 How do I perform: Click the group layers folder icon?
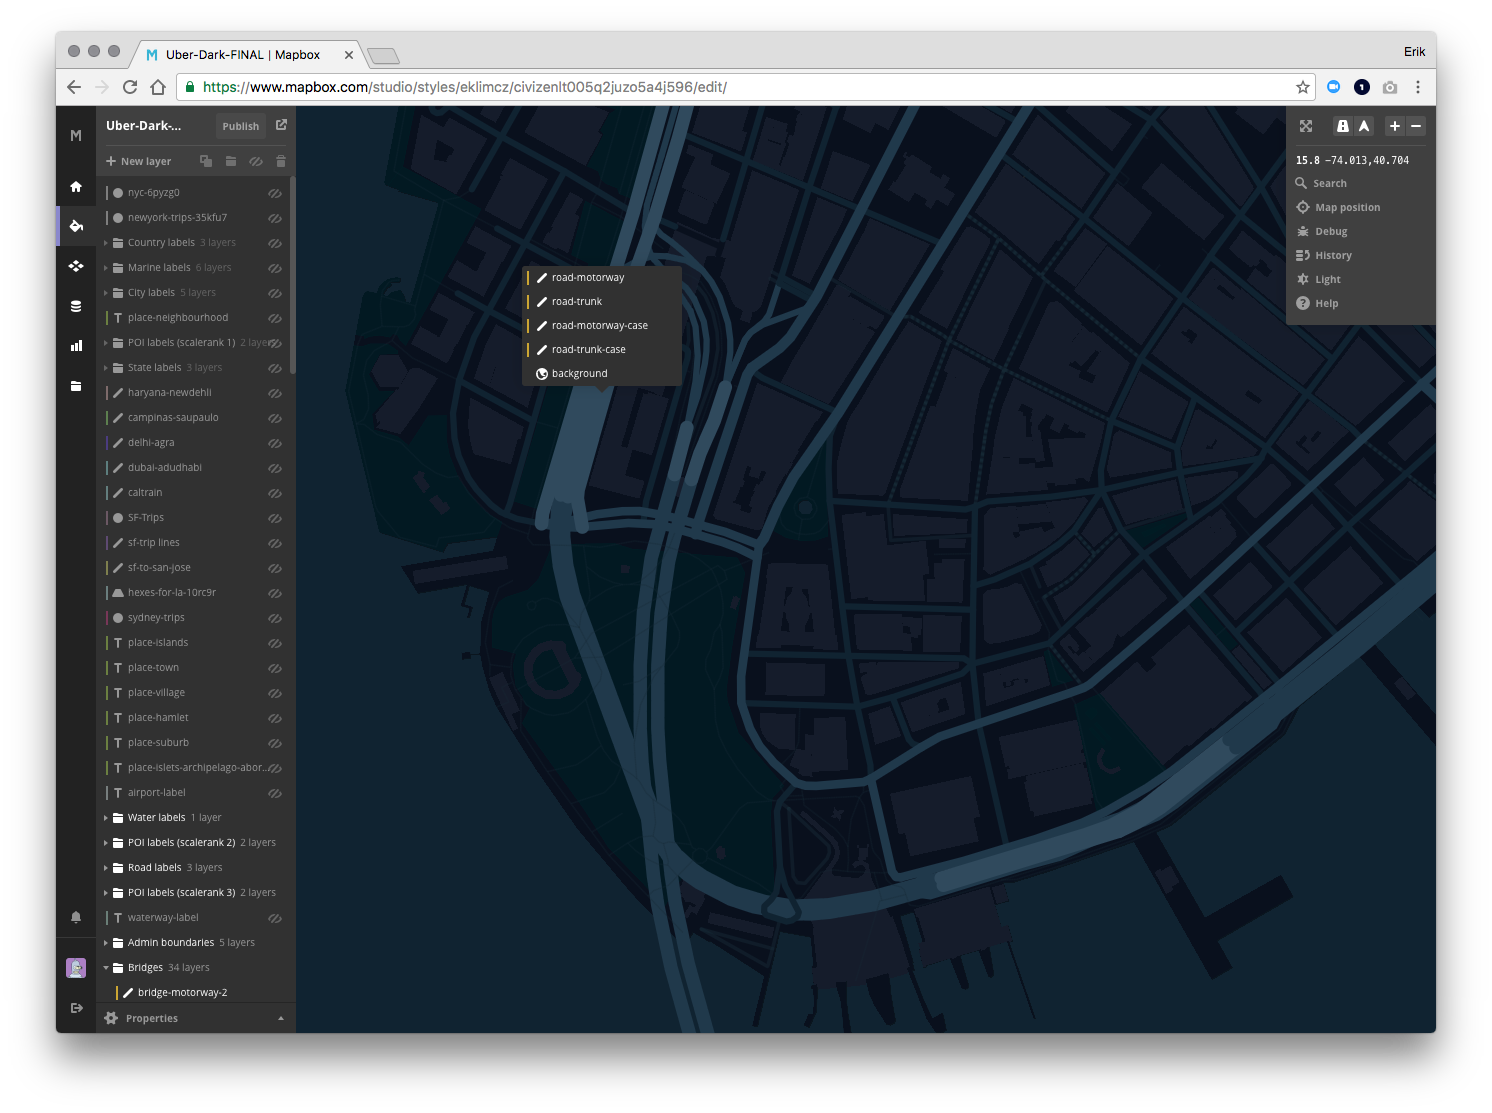[x=231, y=161]
